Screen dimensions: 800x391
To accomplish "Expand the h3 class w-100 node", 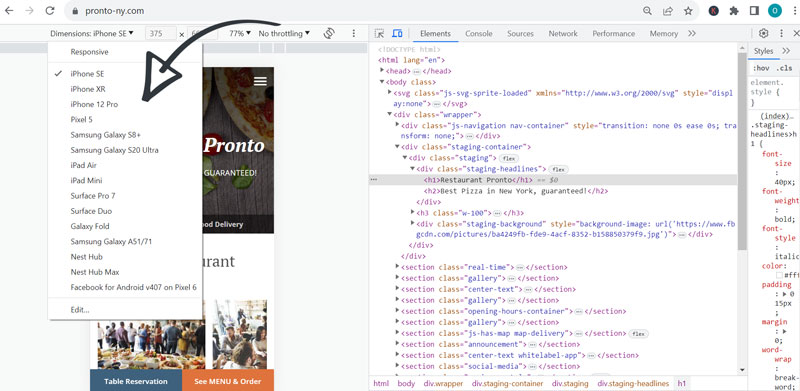I will [x=412, y=212].
